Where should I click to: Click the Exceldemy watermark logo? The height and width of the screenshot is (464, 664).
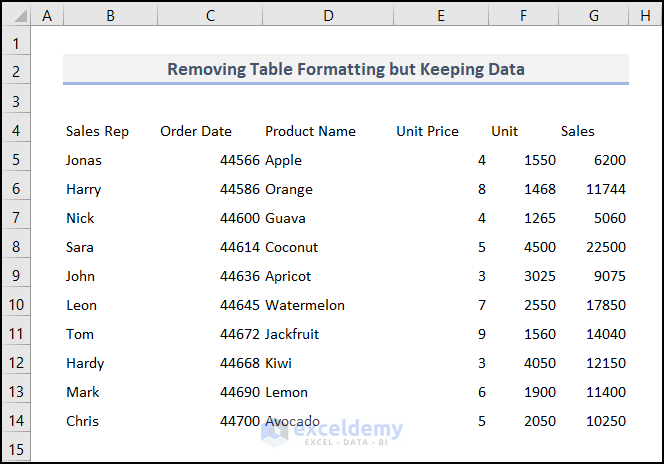[x=332, y=431]
